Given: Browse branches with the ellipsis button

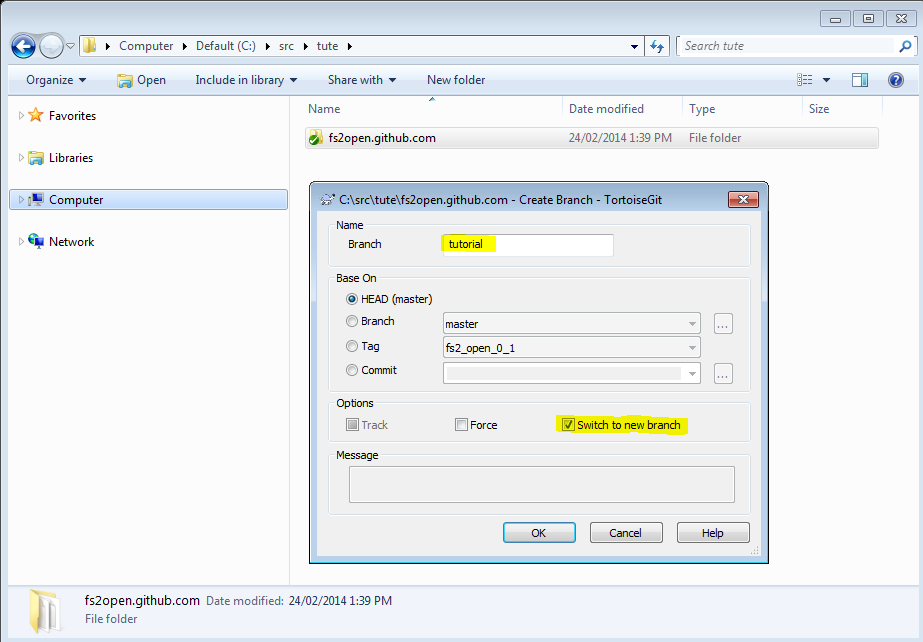Looking at the screenshot, I should pyautogui.click(x=724, y=323).
